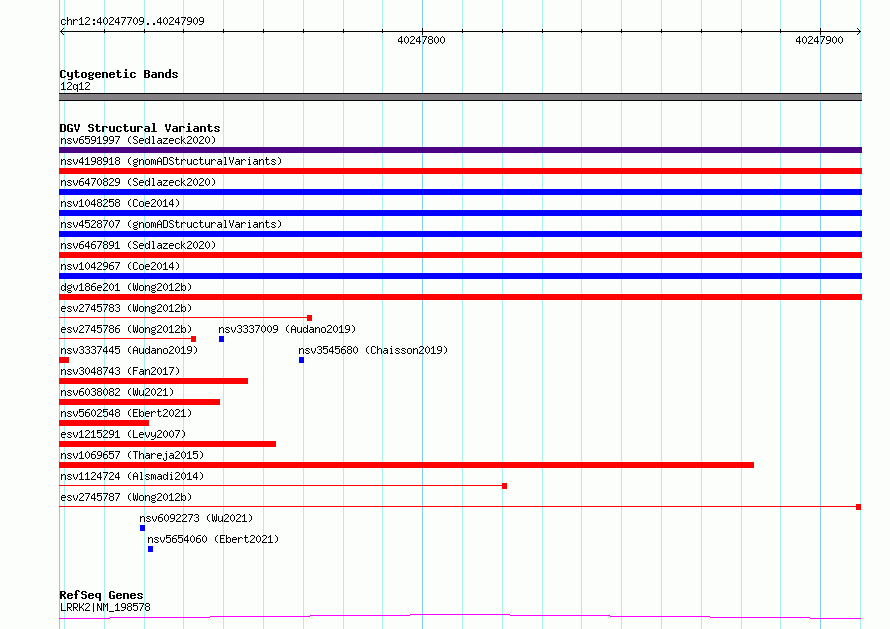
Task: Select nsv4528707 (gnomADStructuralVariants) label
Action: (171, 224)
